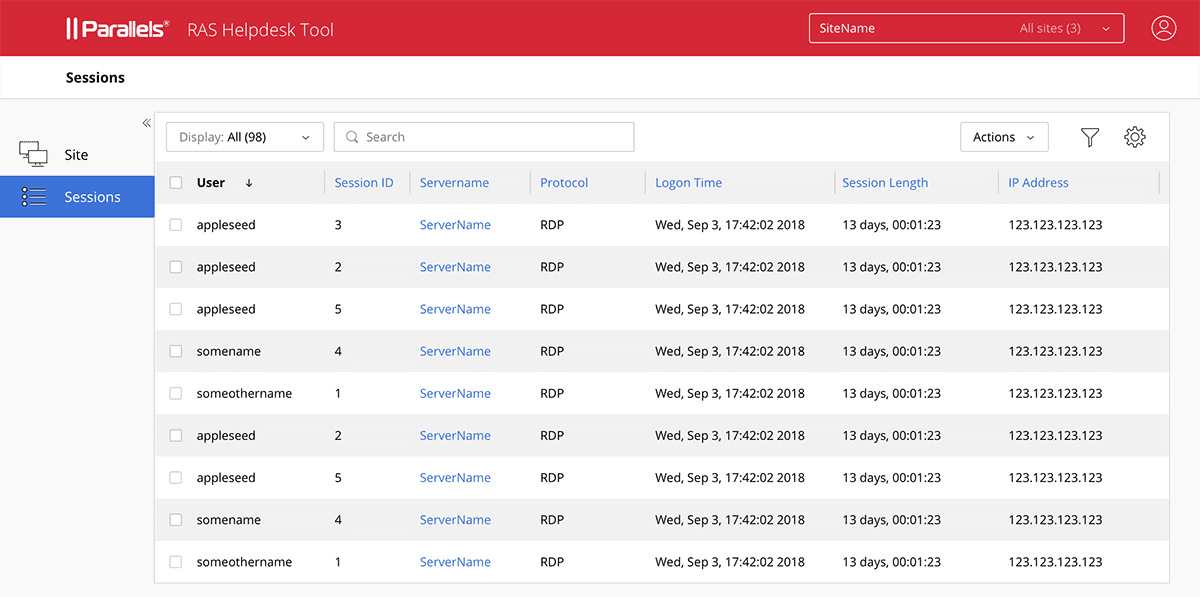The image size is (1200, 597).
Task: Click the Sessions page heading
Action: [x=95, y=77]
